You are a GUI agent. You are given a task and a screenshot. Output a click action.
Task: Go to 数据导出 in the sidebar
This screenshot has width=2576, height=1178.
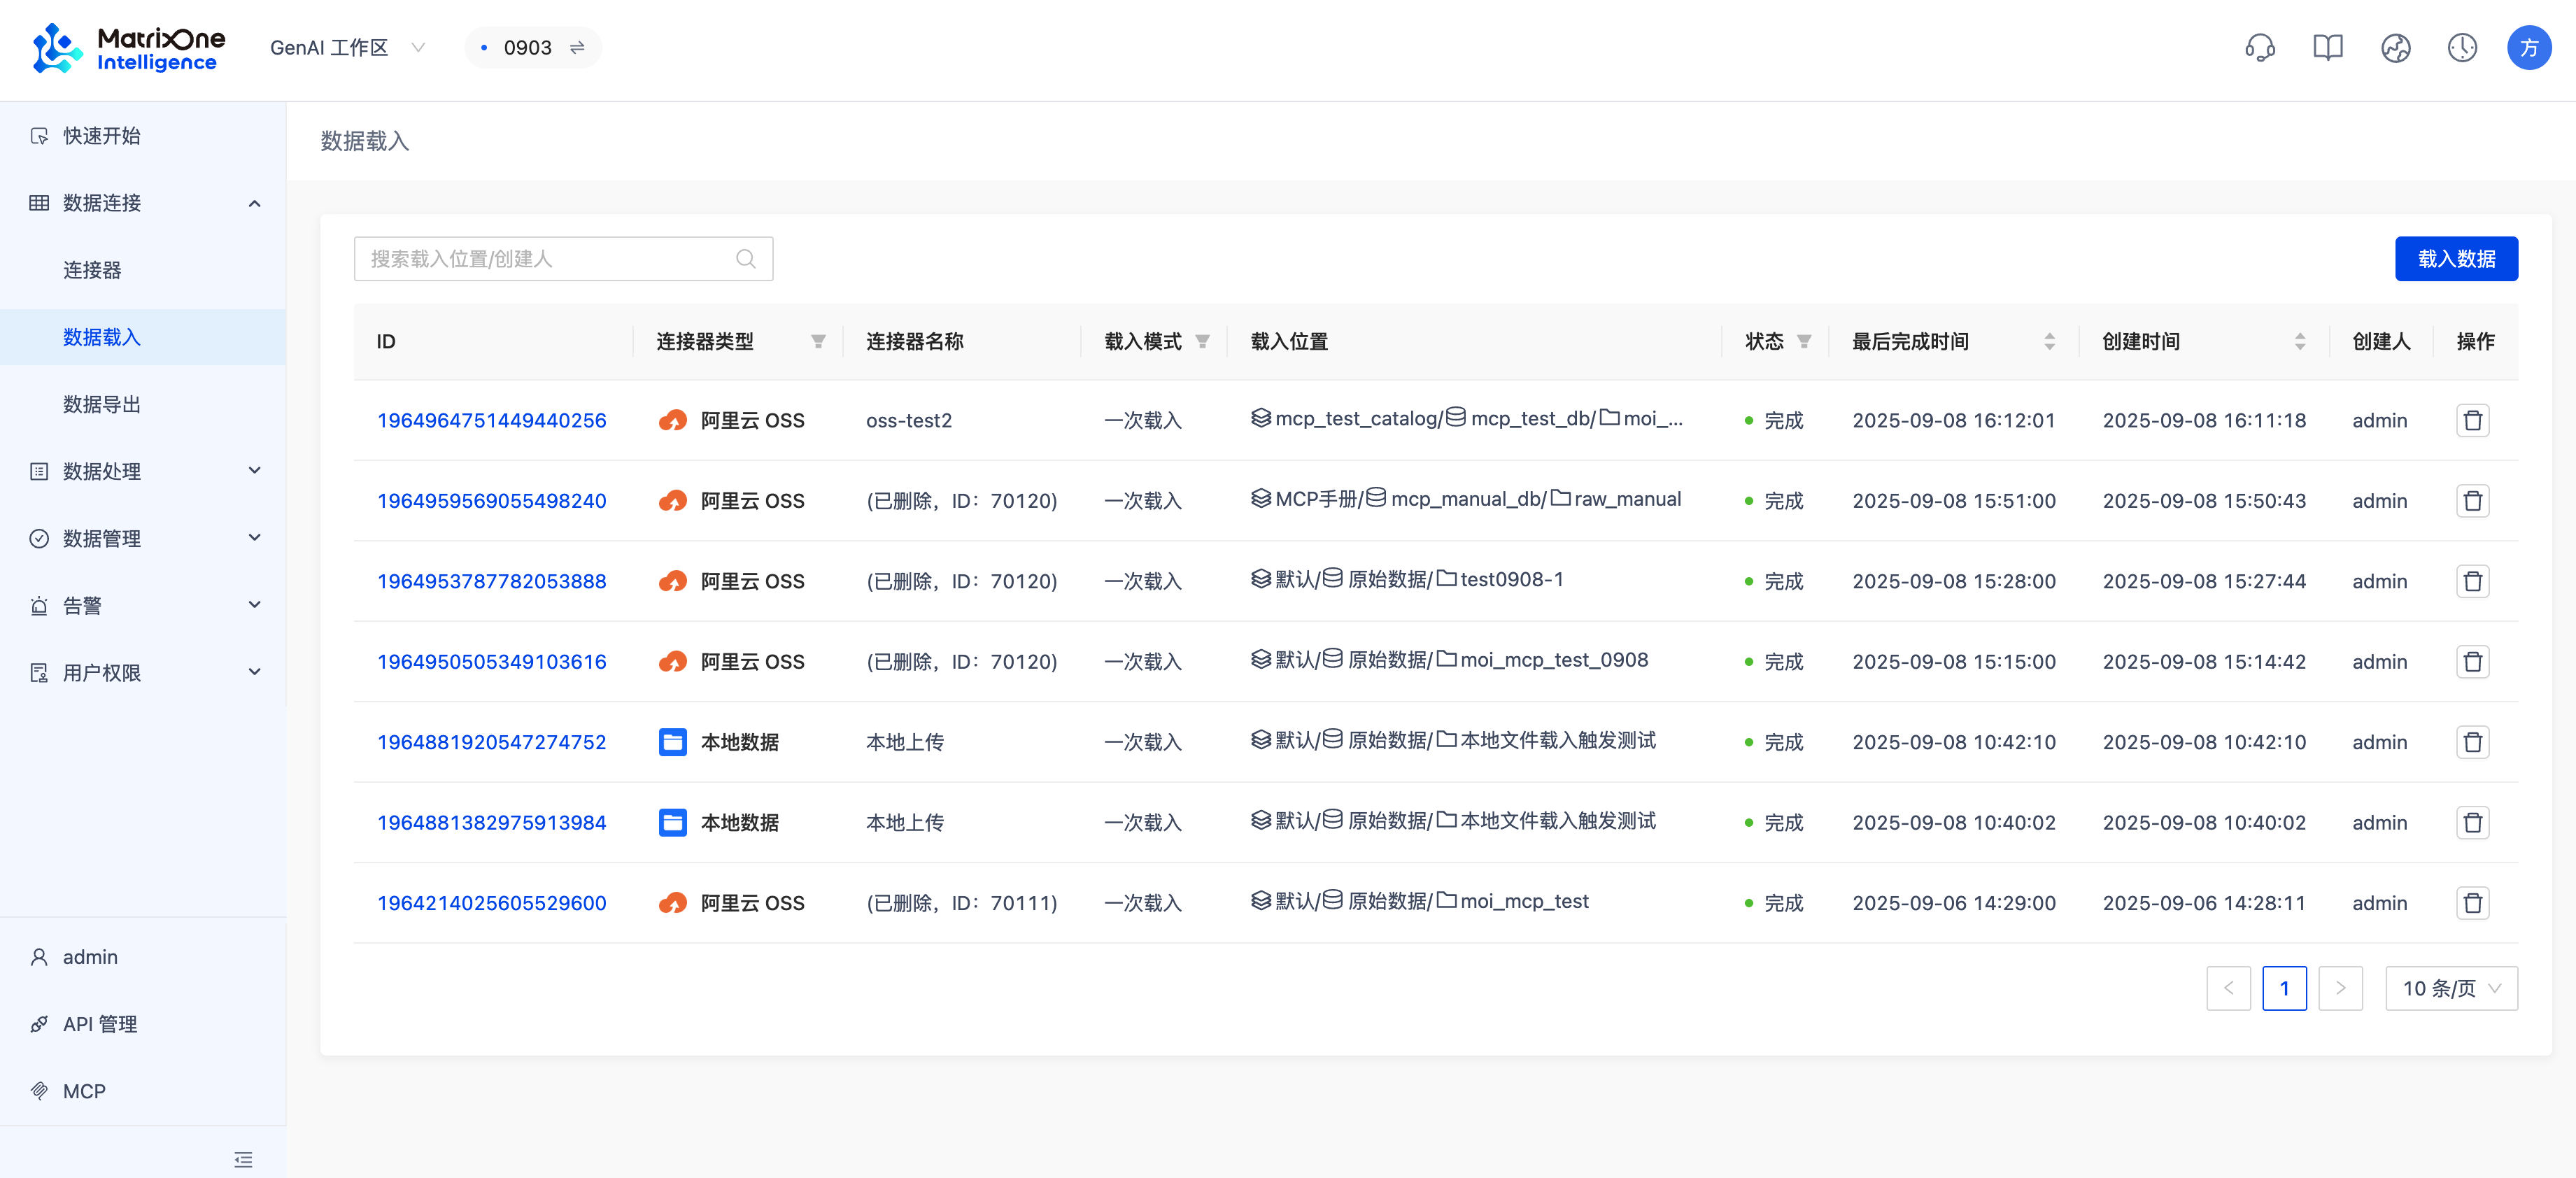[x=101, y=404]
